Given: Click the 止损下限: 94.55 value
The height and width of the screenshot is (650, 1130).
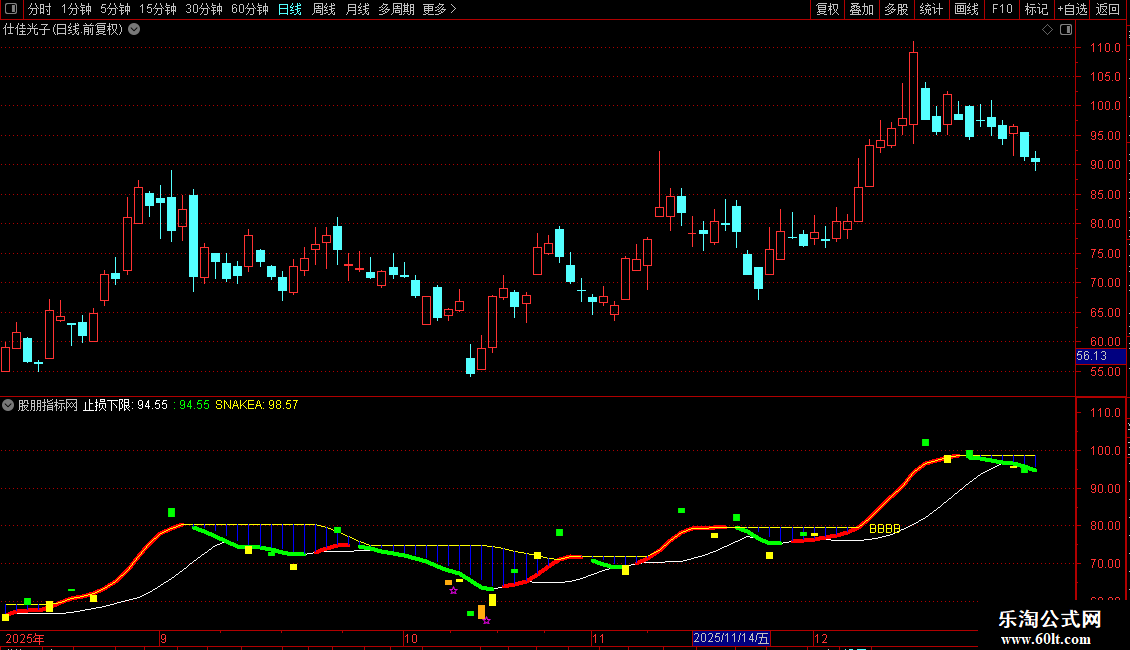Looking at the screenshot, I should [125, 405].
